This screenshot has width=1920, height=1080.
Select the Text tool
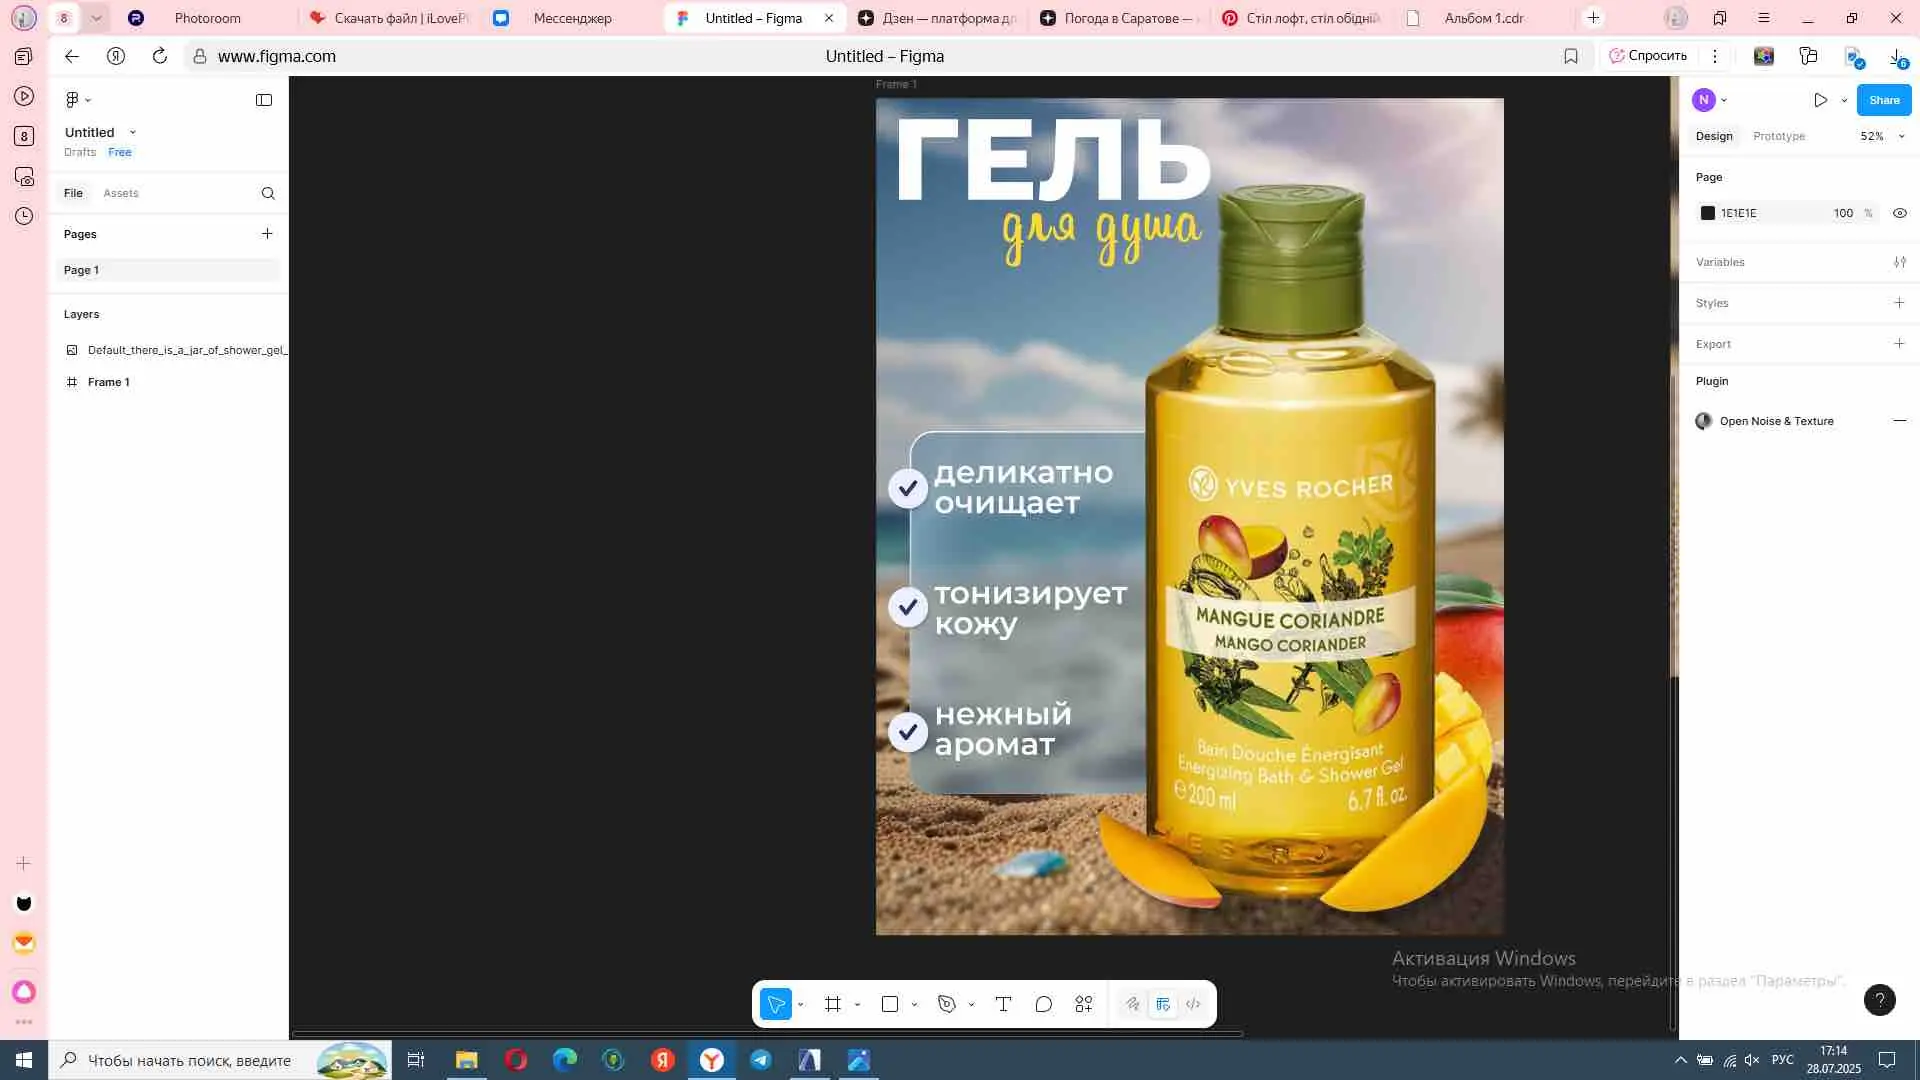1003,1004
